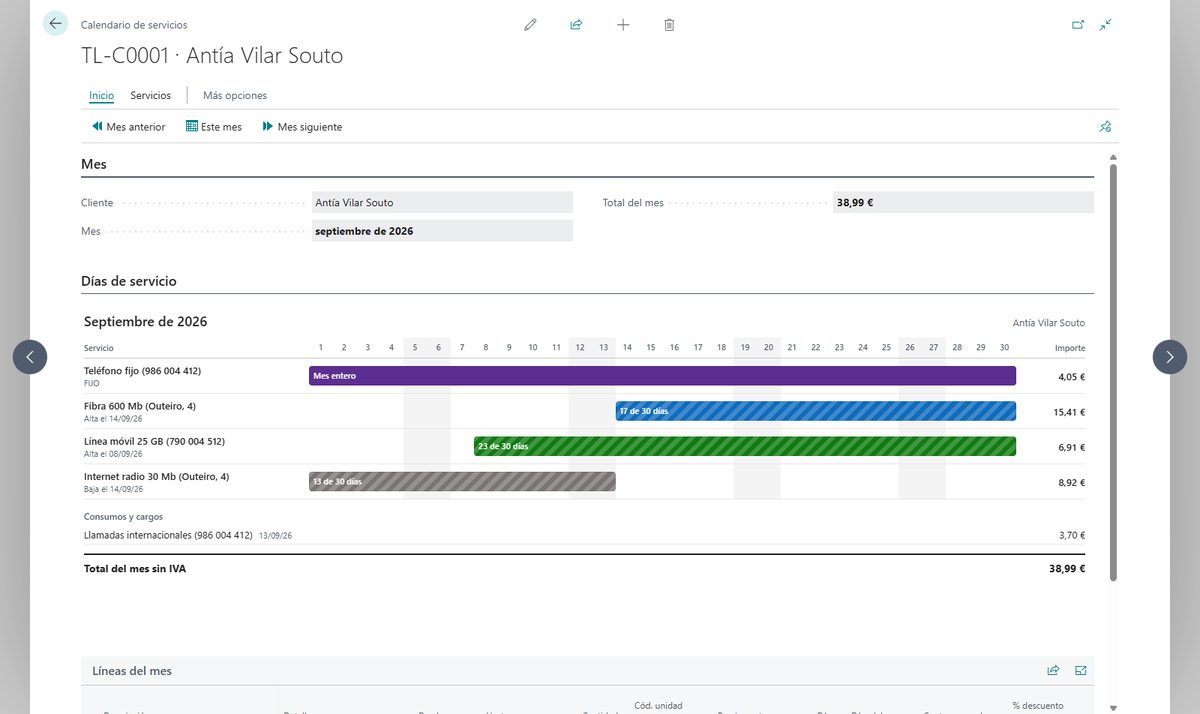Image resolution: width=1200 pixels, height=714 pixels.
Task: Open the share icon in the top bar
Action: click(576, 25)
